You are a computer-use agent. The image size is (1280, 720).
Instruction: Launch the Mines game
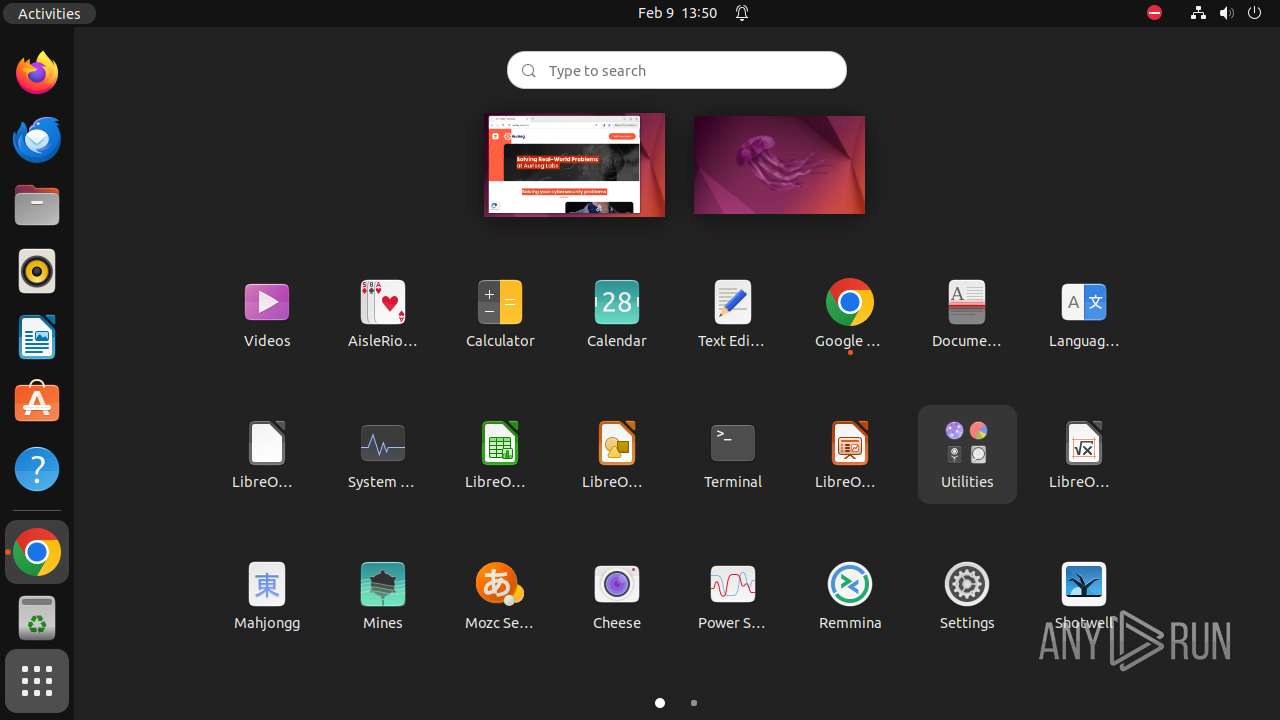tap(383, 596)
